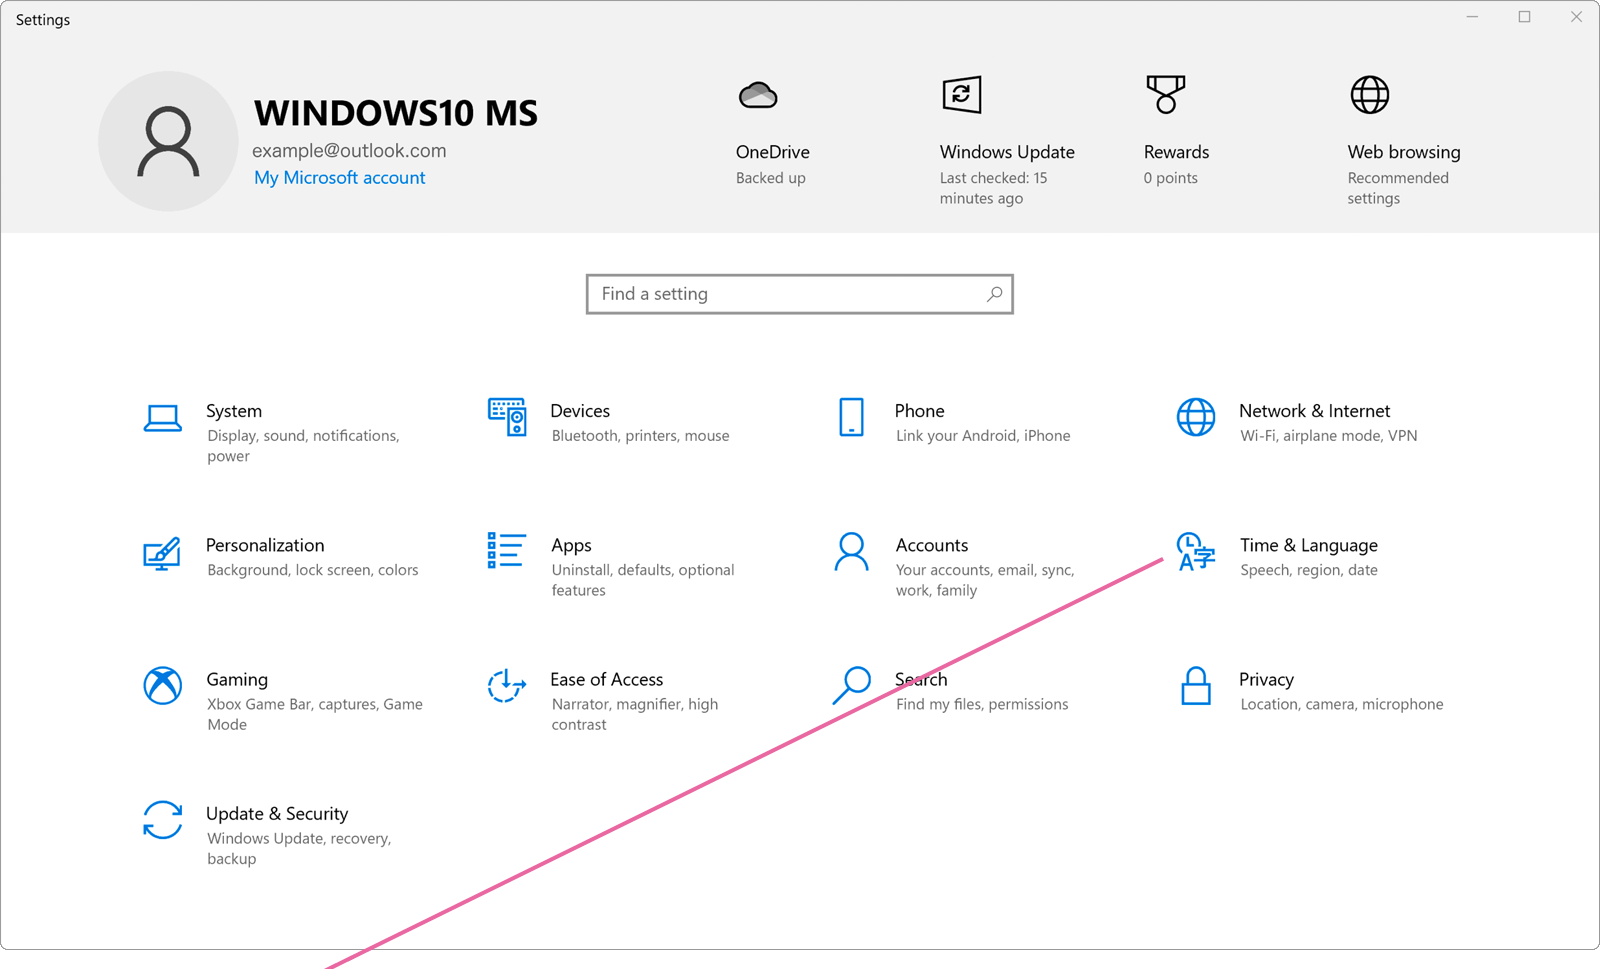The image size is (1600, 969).
Task: Click the Web browsing globe icon
Action: tap(1370, 95)
